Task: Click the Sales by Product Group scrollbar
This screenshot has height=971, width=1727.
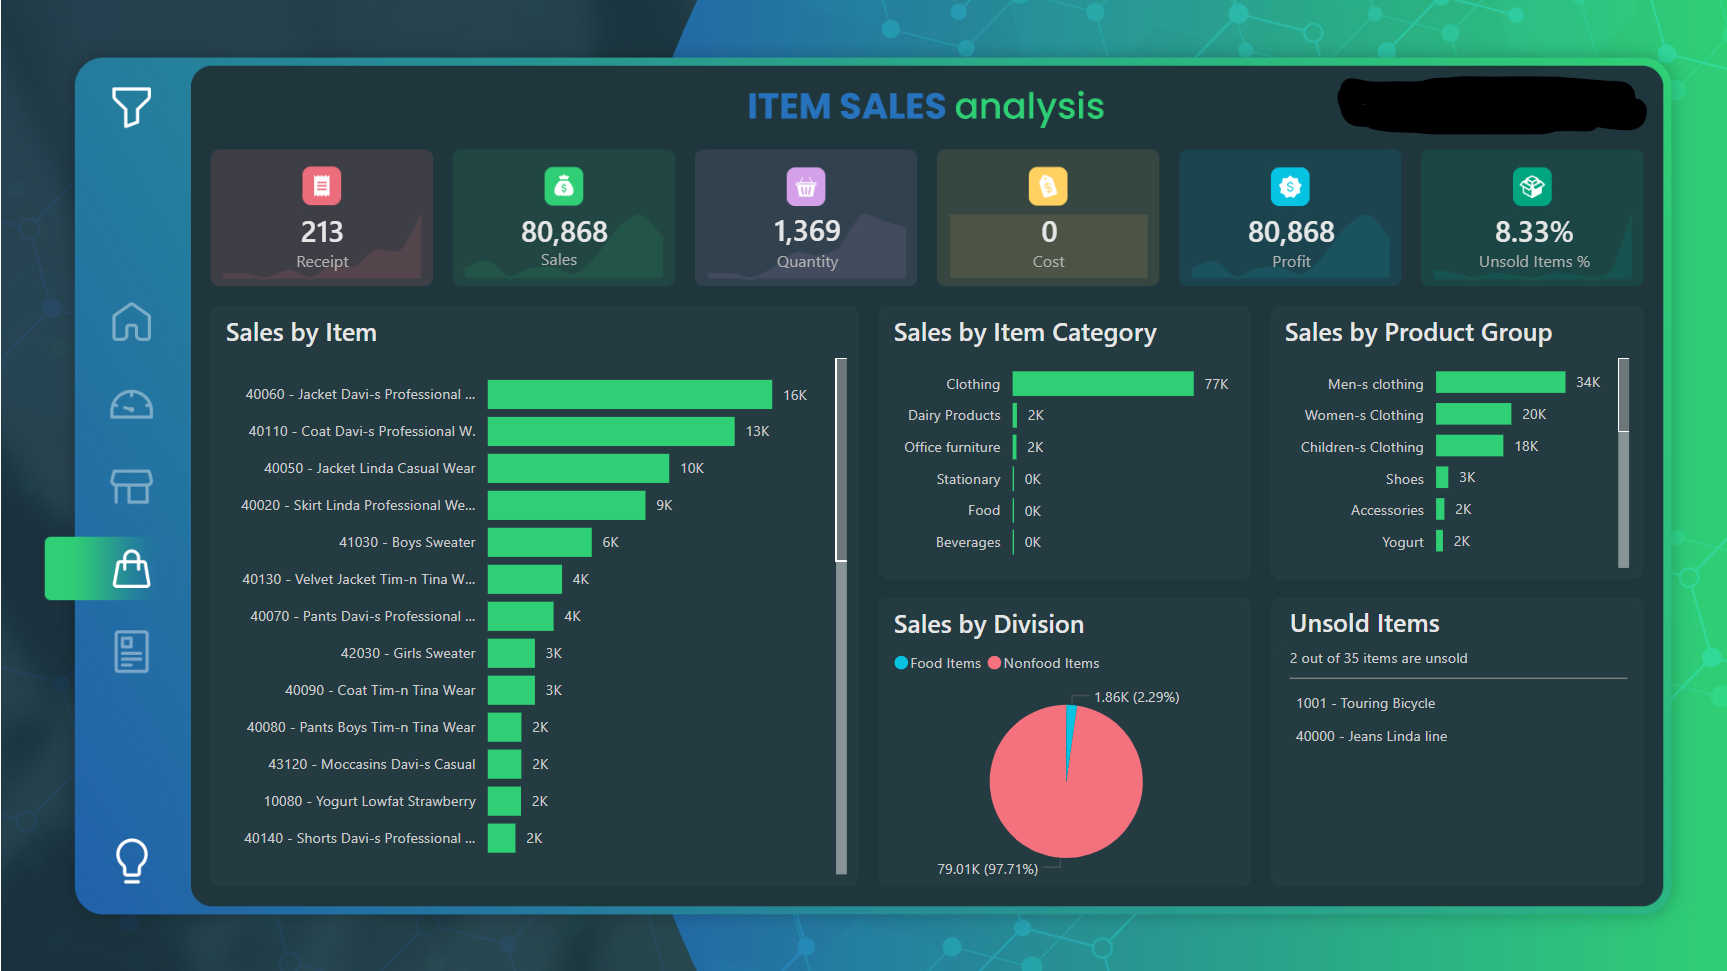Action: pos(1623,395)
